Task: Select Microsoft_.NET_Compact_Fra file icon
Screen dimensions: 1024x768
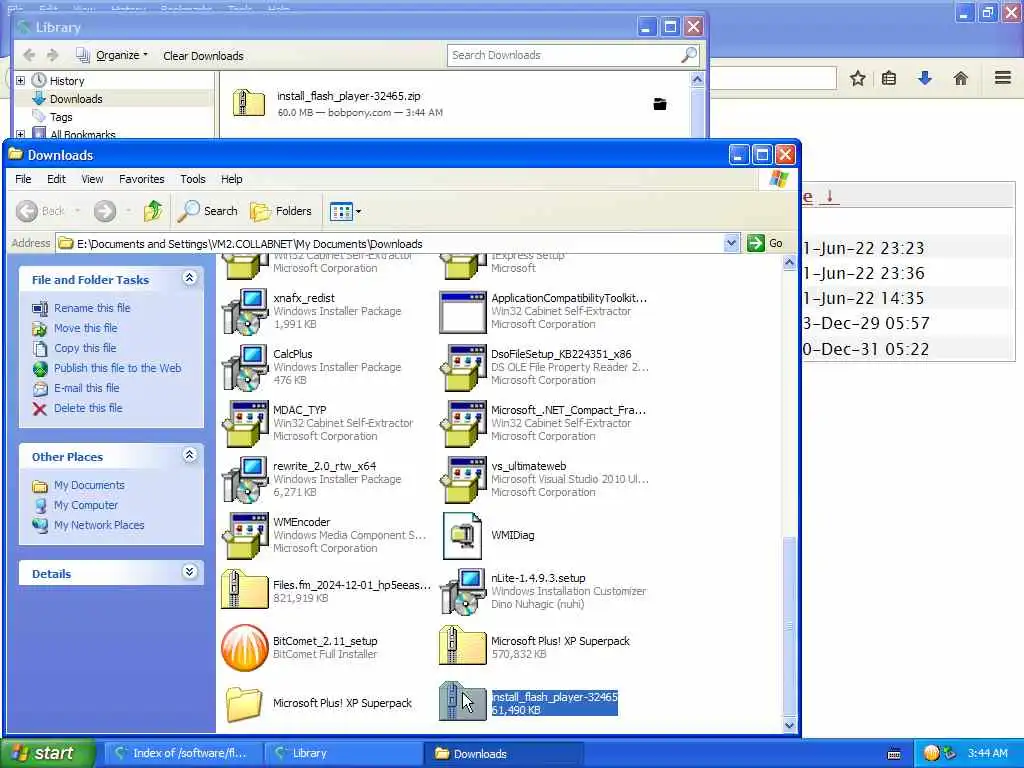Action: tap(463, 424)
